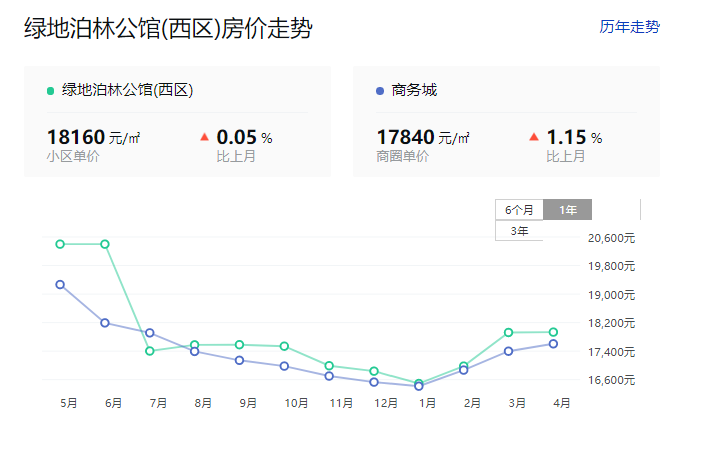Click green legend dot for 绿地泊林公馆(西区)

51,91
